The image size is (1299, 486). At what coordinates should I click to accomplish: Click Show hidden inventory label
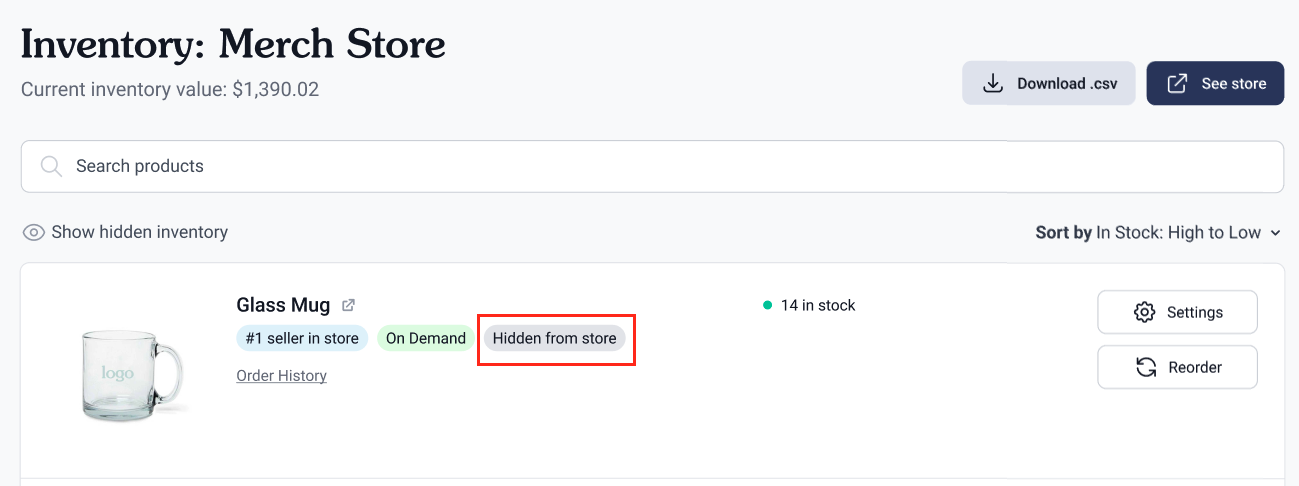139,232
